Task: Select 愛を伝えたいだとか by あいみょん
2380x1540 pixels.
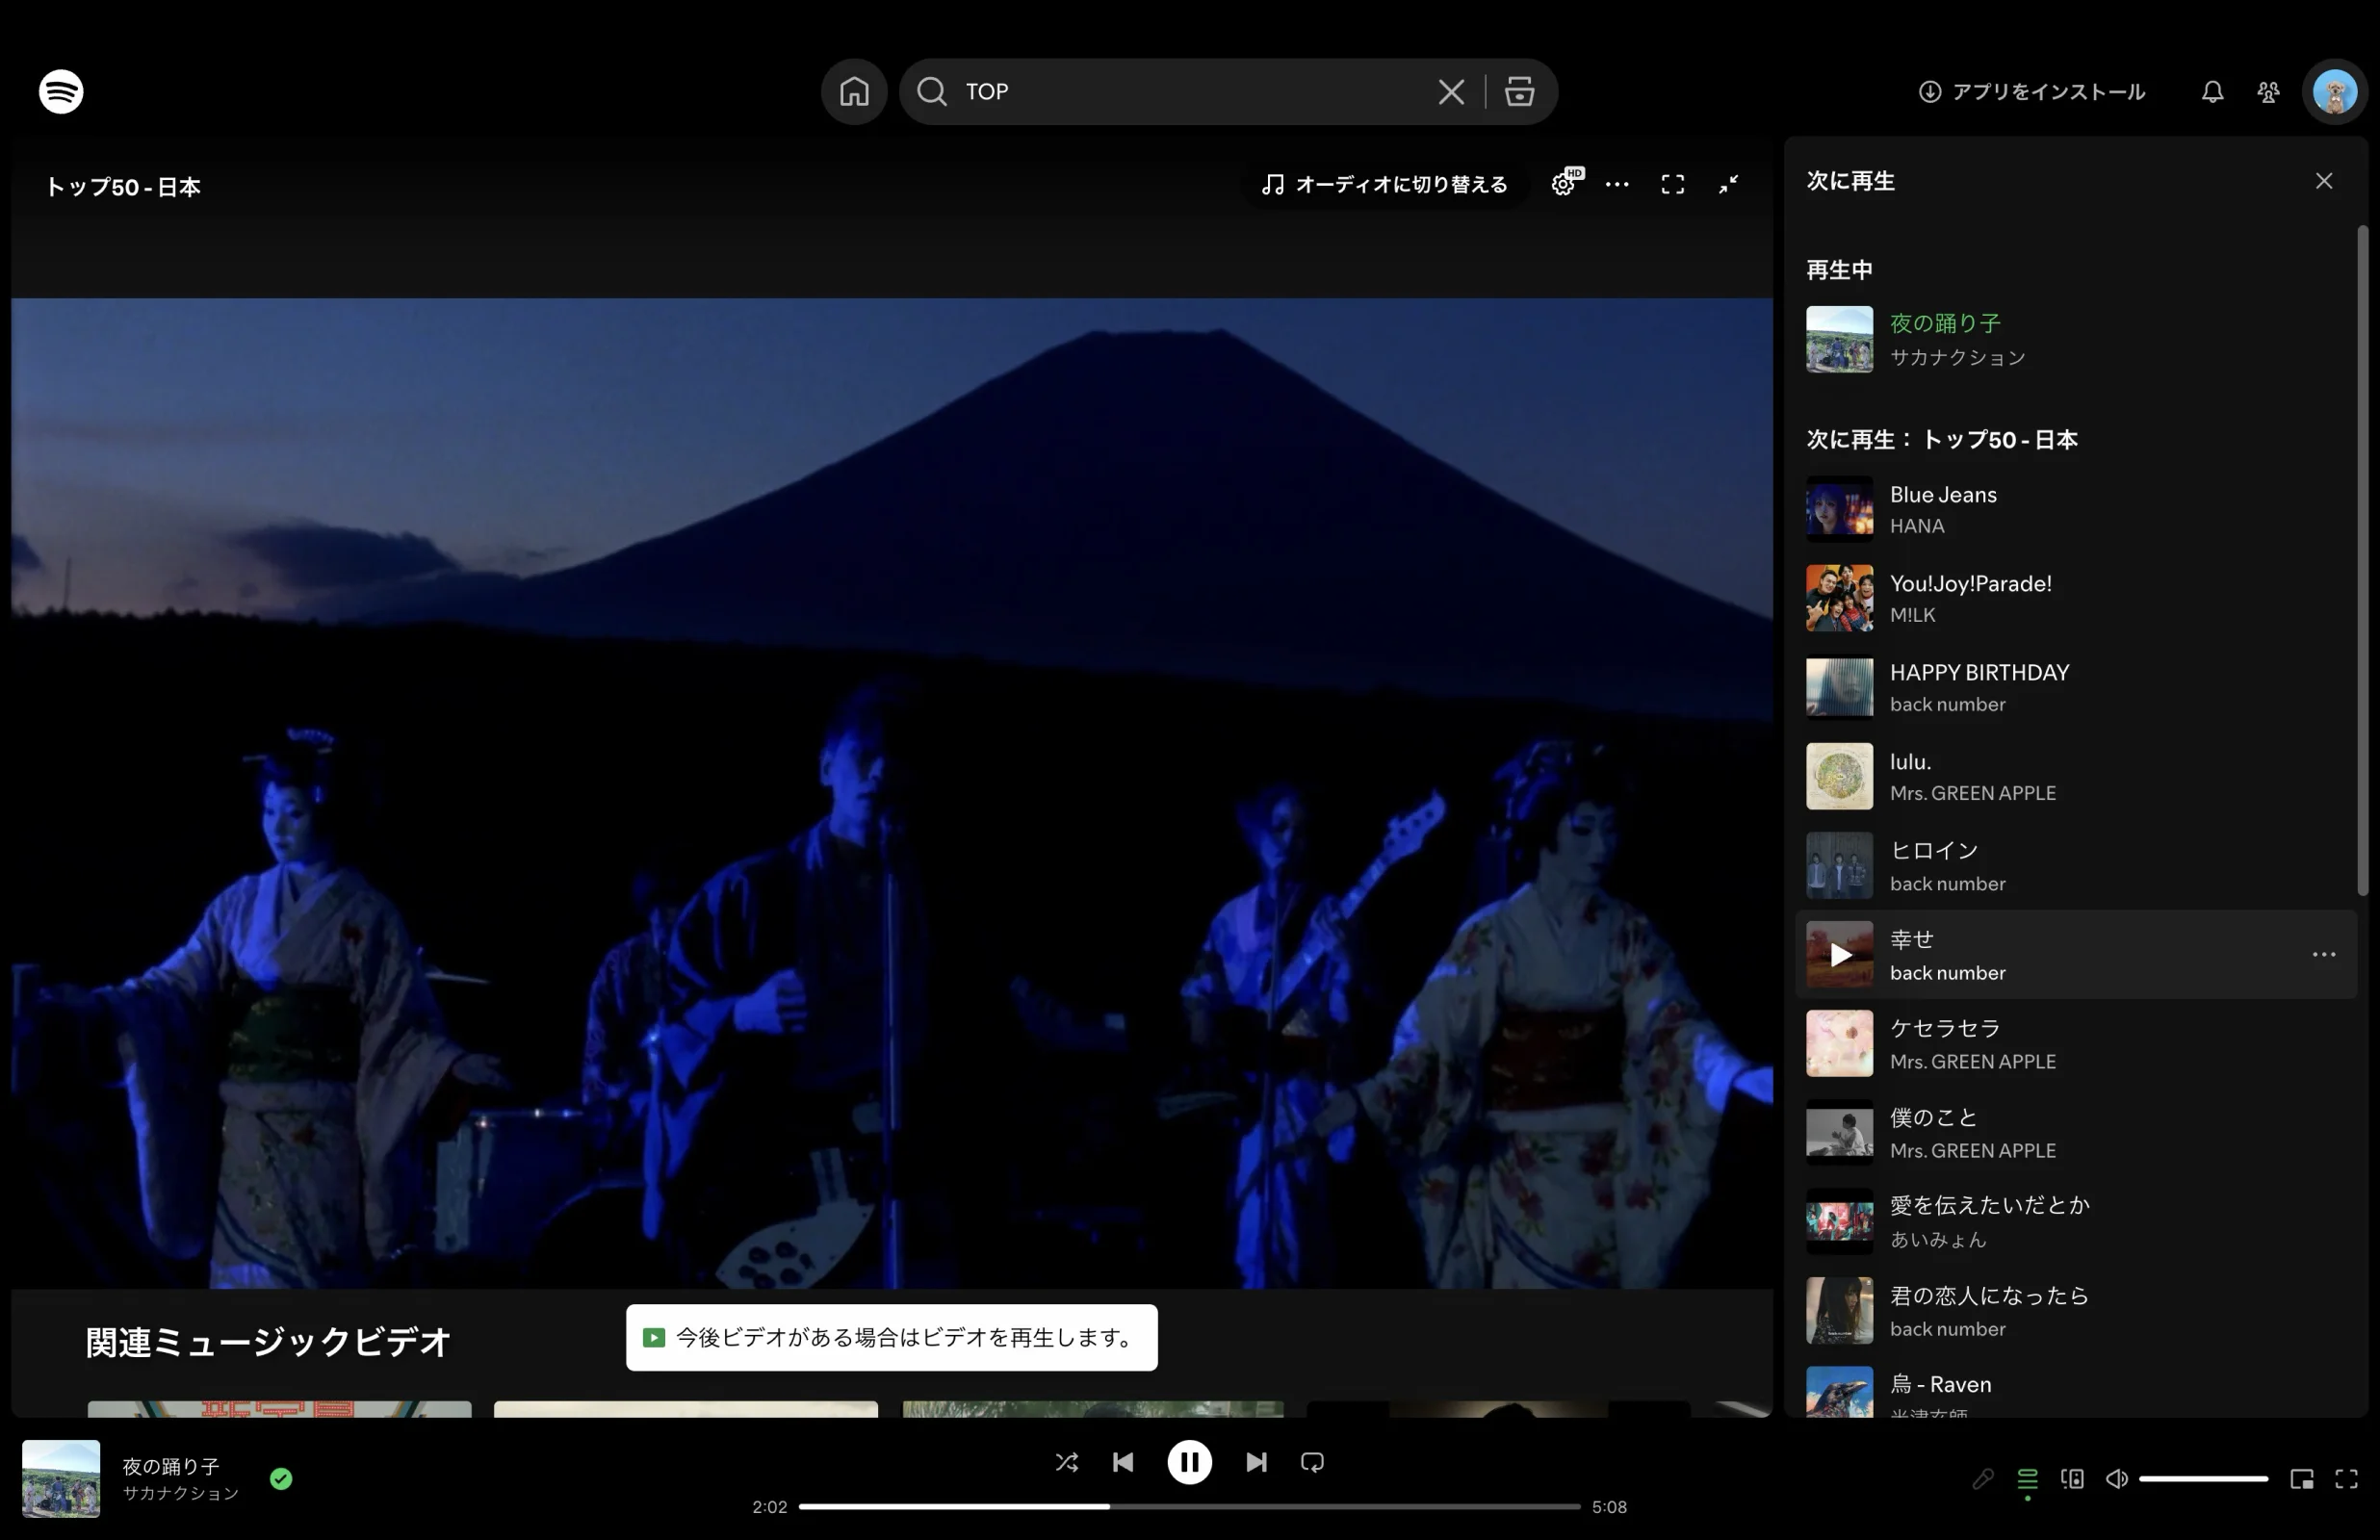Action: [x=2075, y=1221]
